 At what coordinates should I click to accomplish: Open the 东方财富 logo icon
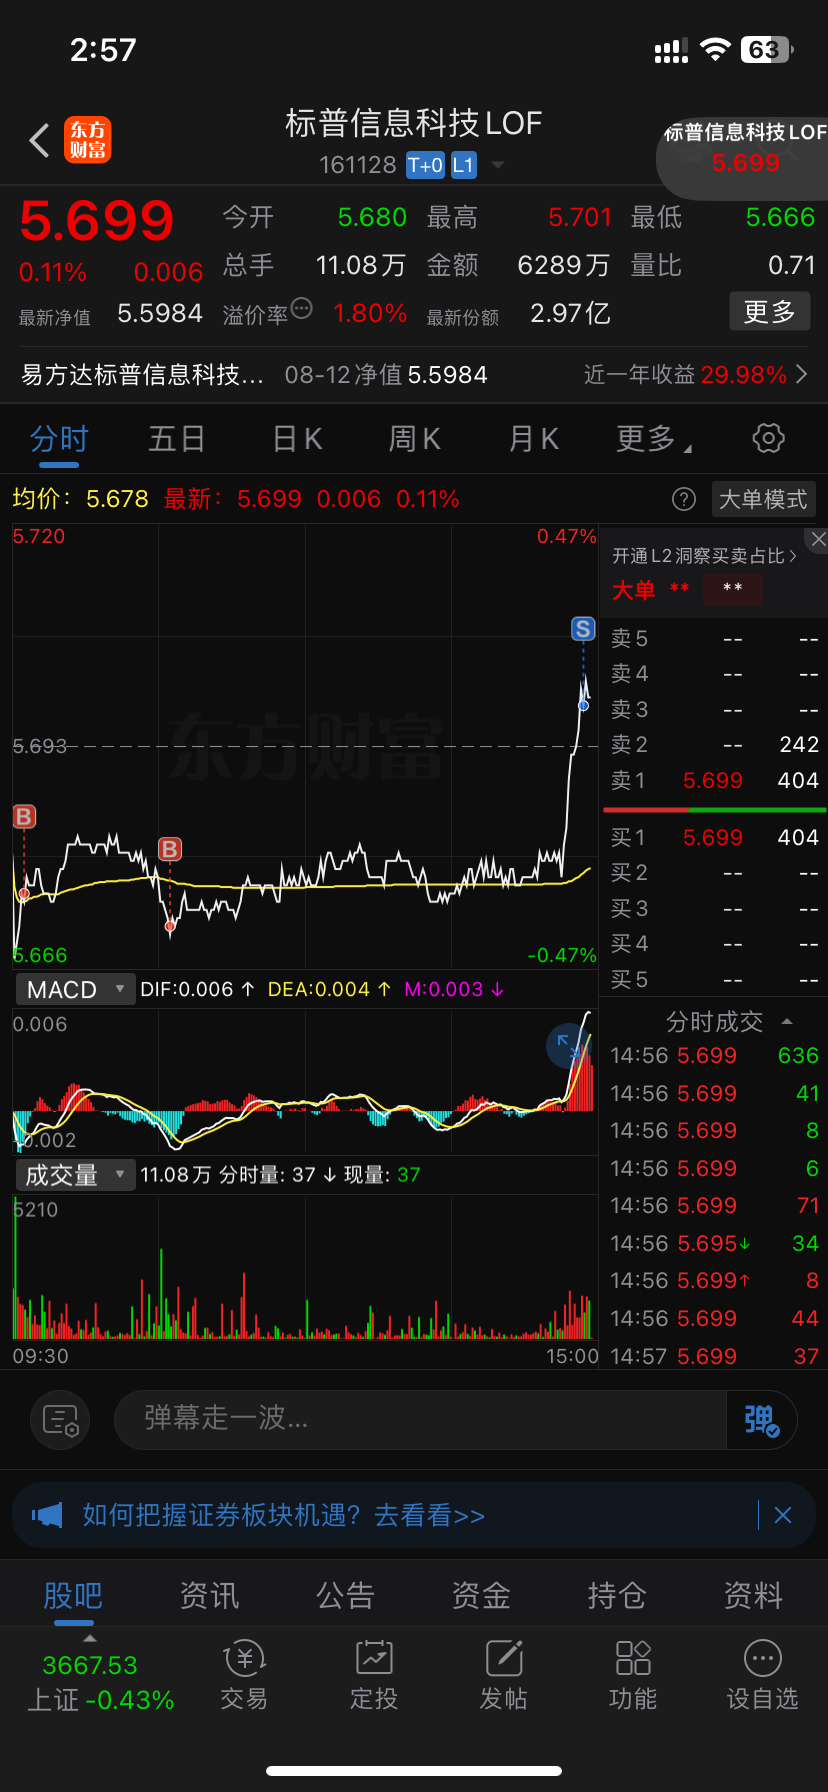(x=88, y=140)
